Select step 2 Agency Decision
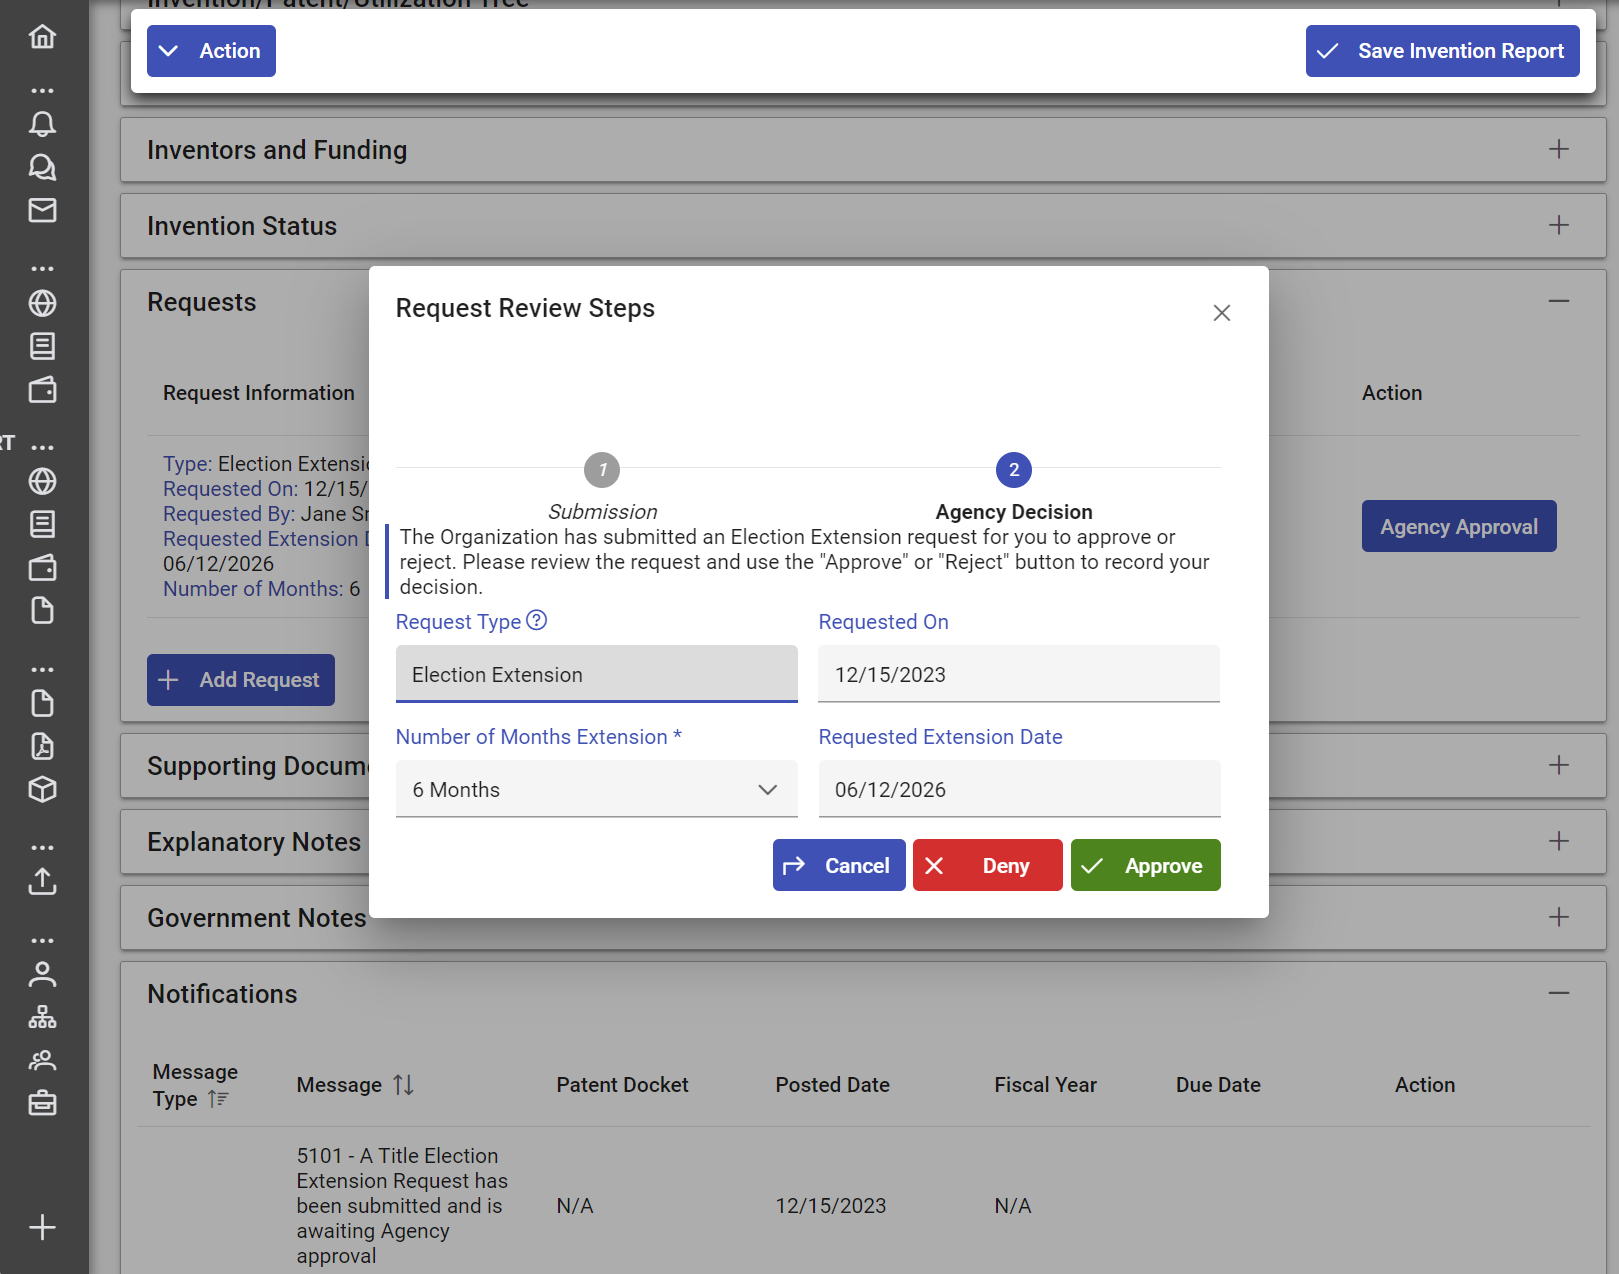1619x1274 pixels. [1013, 470]
